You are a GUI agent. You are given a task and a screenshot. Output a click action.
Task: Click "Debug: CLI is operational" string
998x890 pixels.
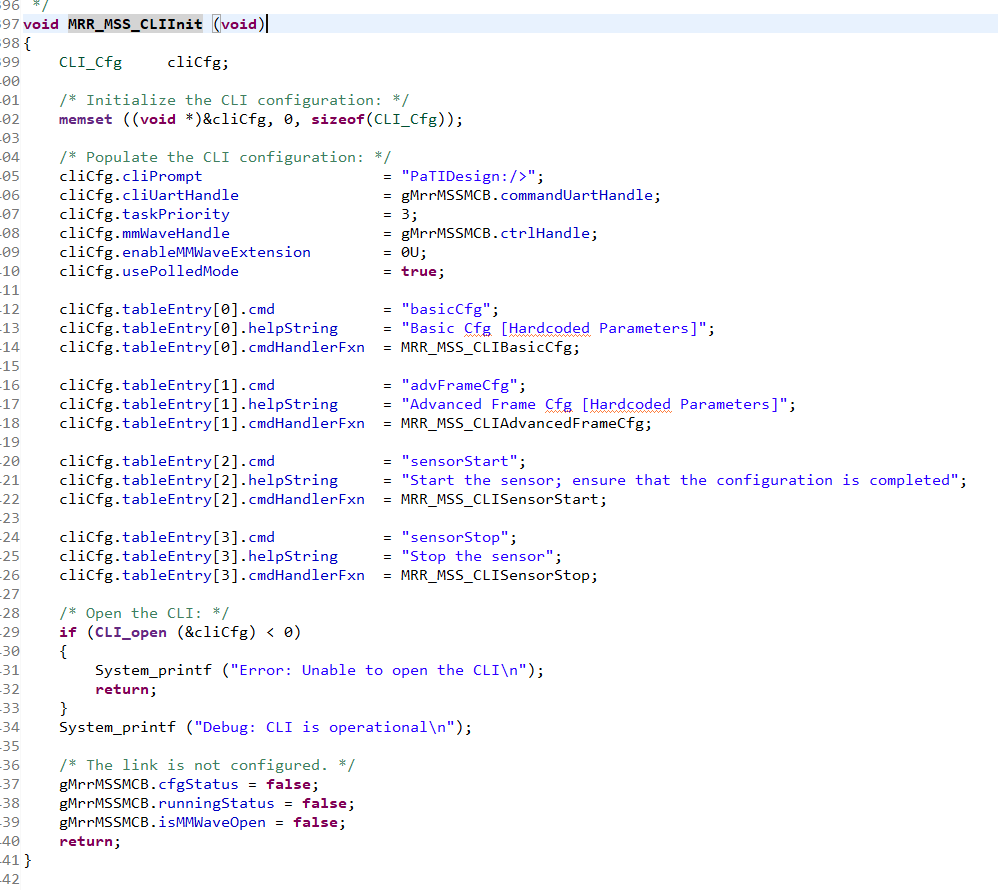click(x=324, y=727)
